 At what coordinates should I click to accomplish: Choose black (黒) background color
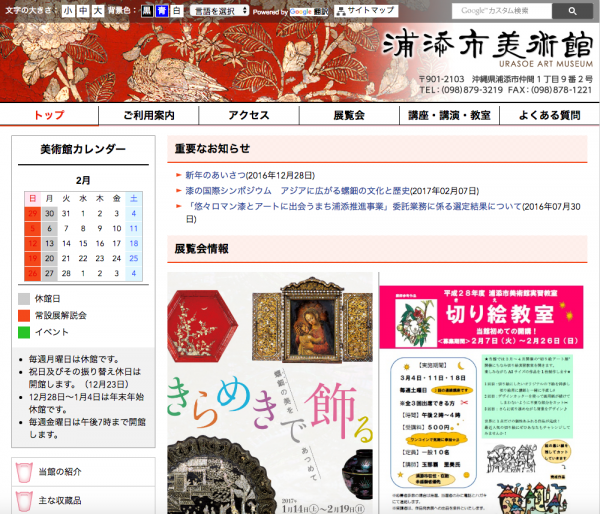click(147, 11)
